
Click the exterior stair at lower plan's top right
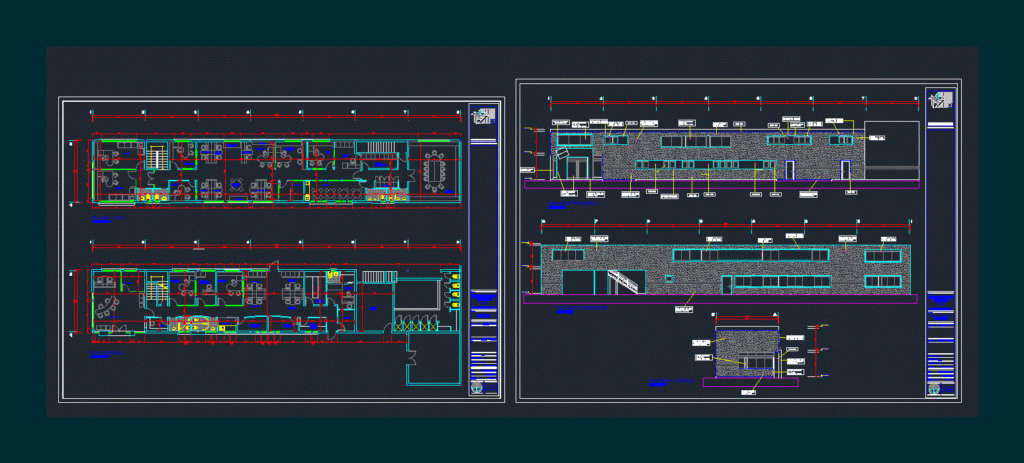tap(378, 277)
